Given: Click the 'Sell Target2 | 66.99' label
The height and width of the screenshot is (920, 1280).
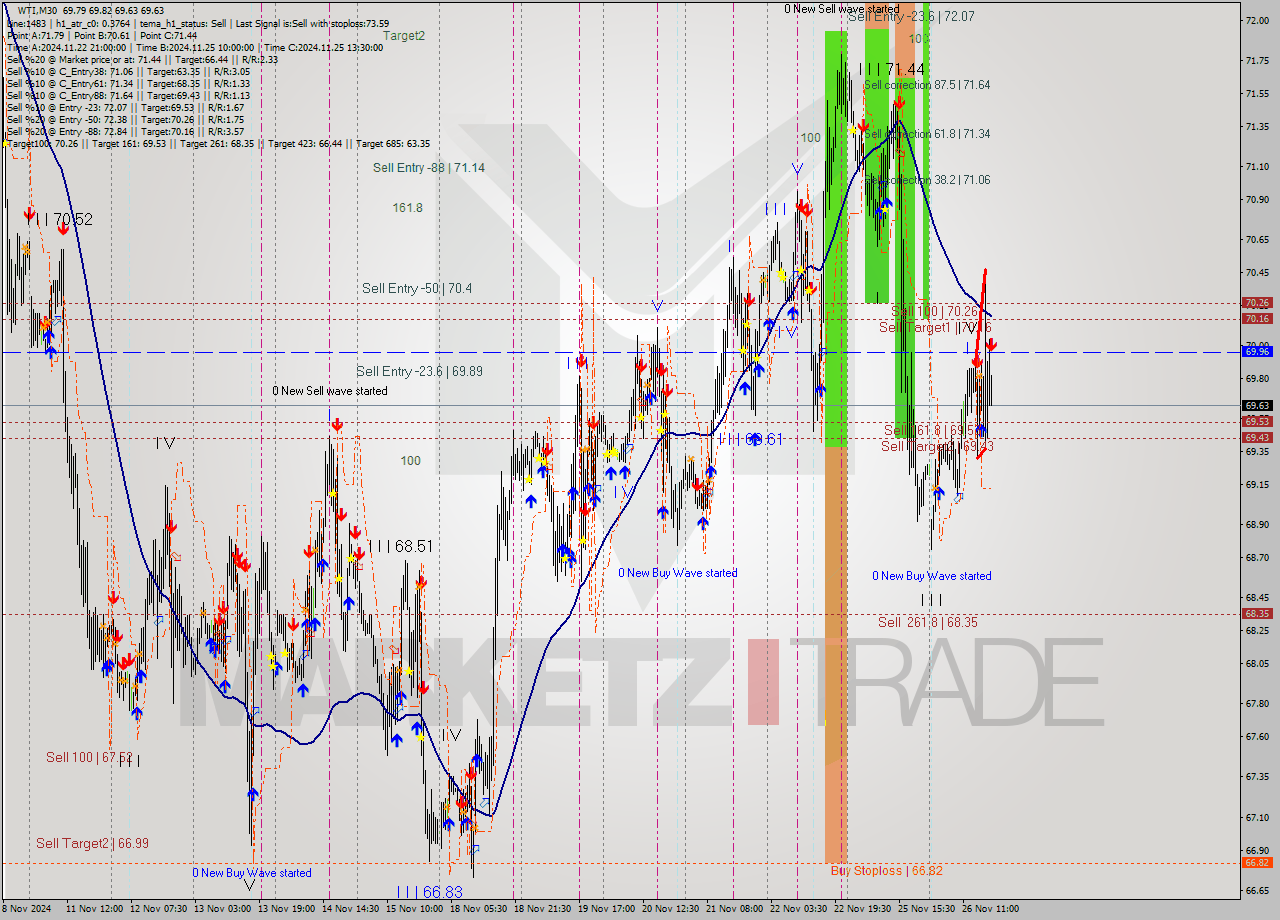Looking at the screenshot, I should tap(92, 843).
